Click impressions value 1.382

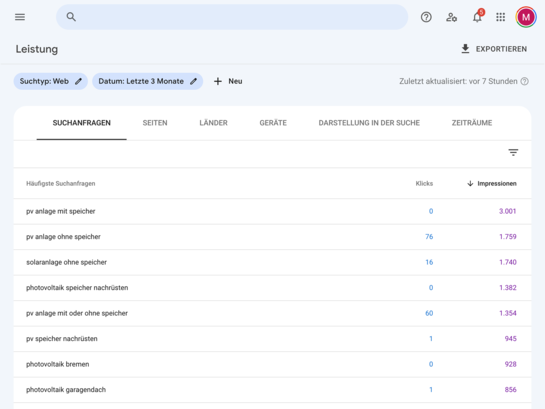(x=508, y=288)
